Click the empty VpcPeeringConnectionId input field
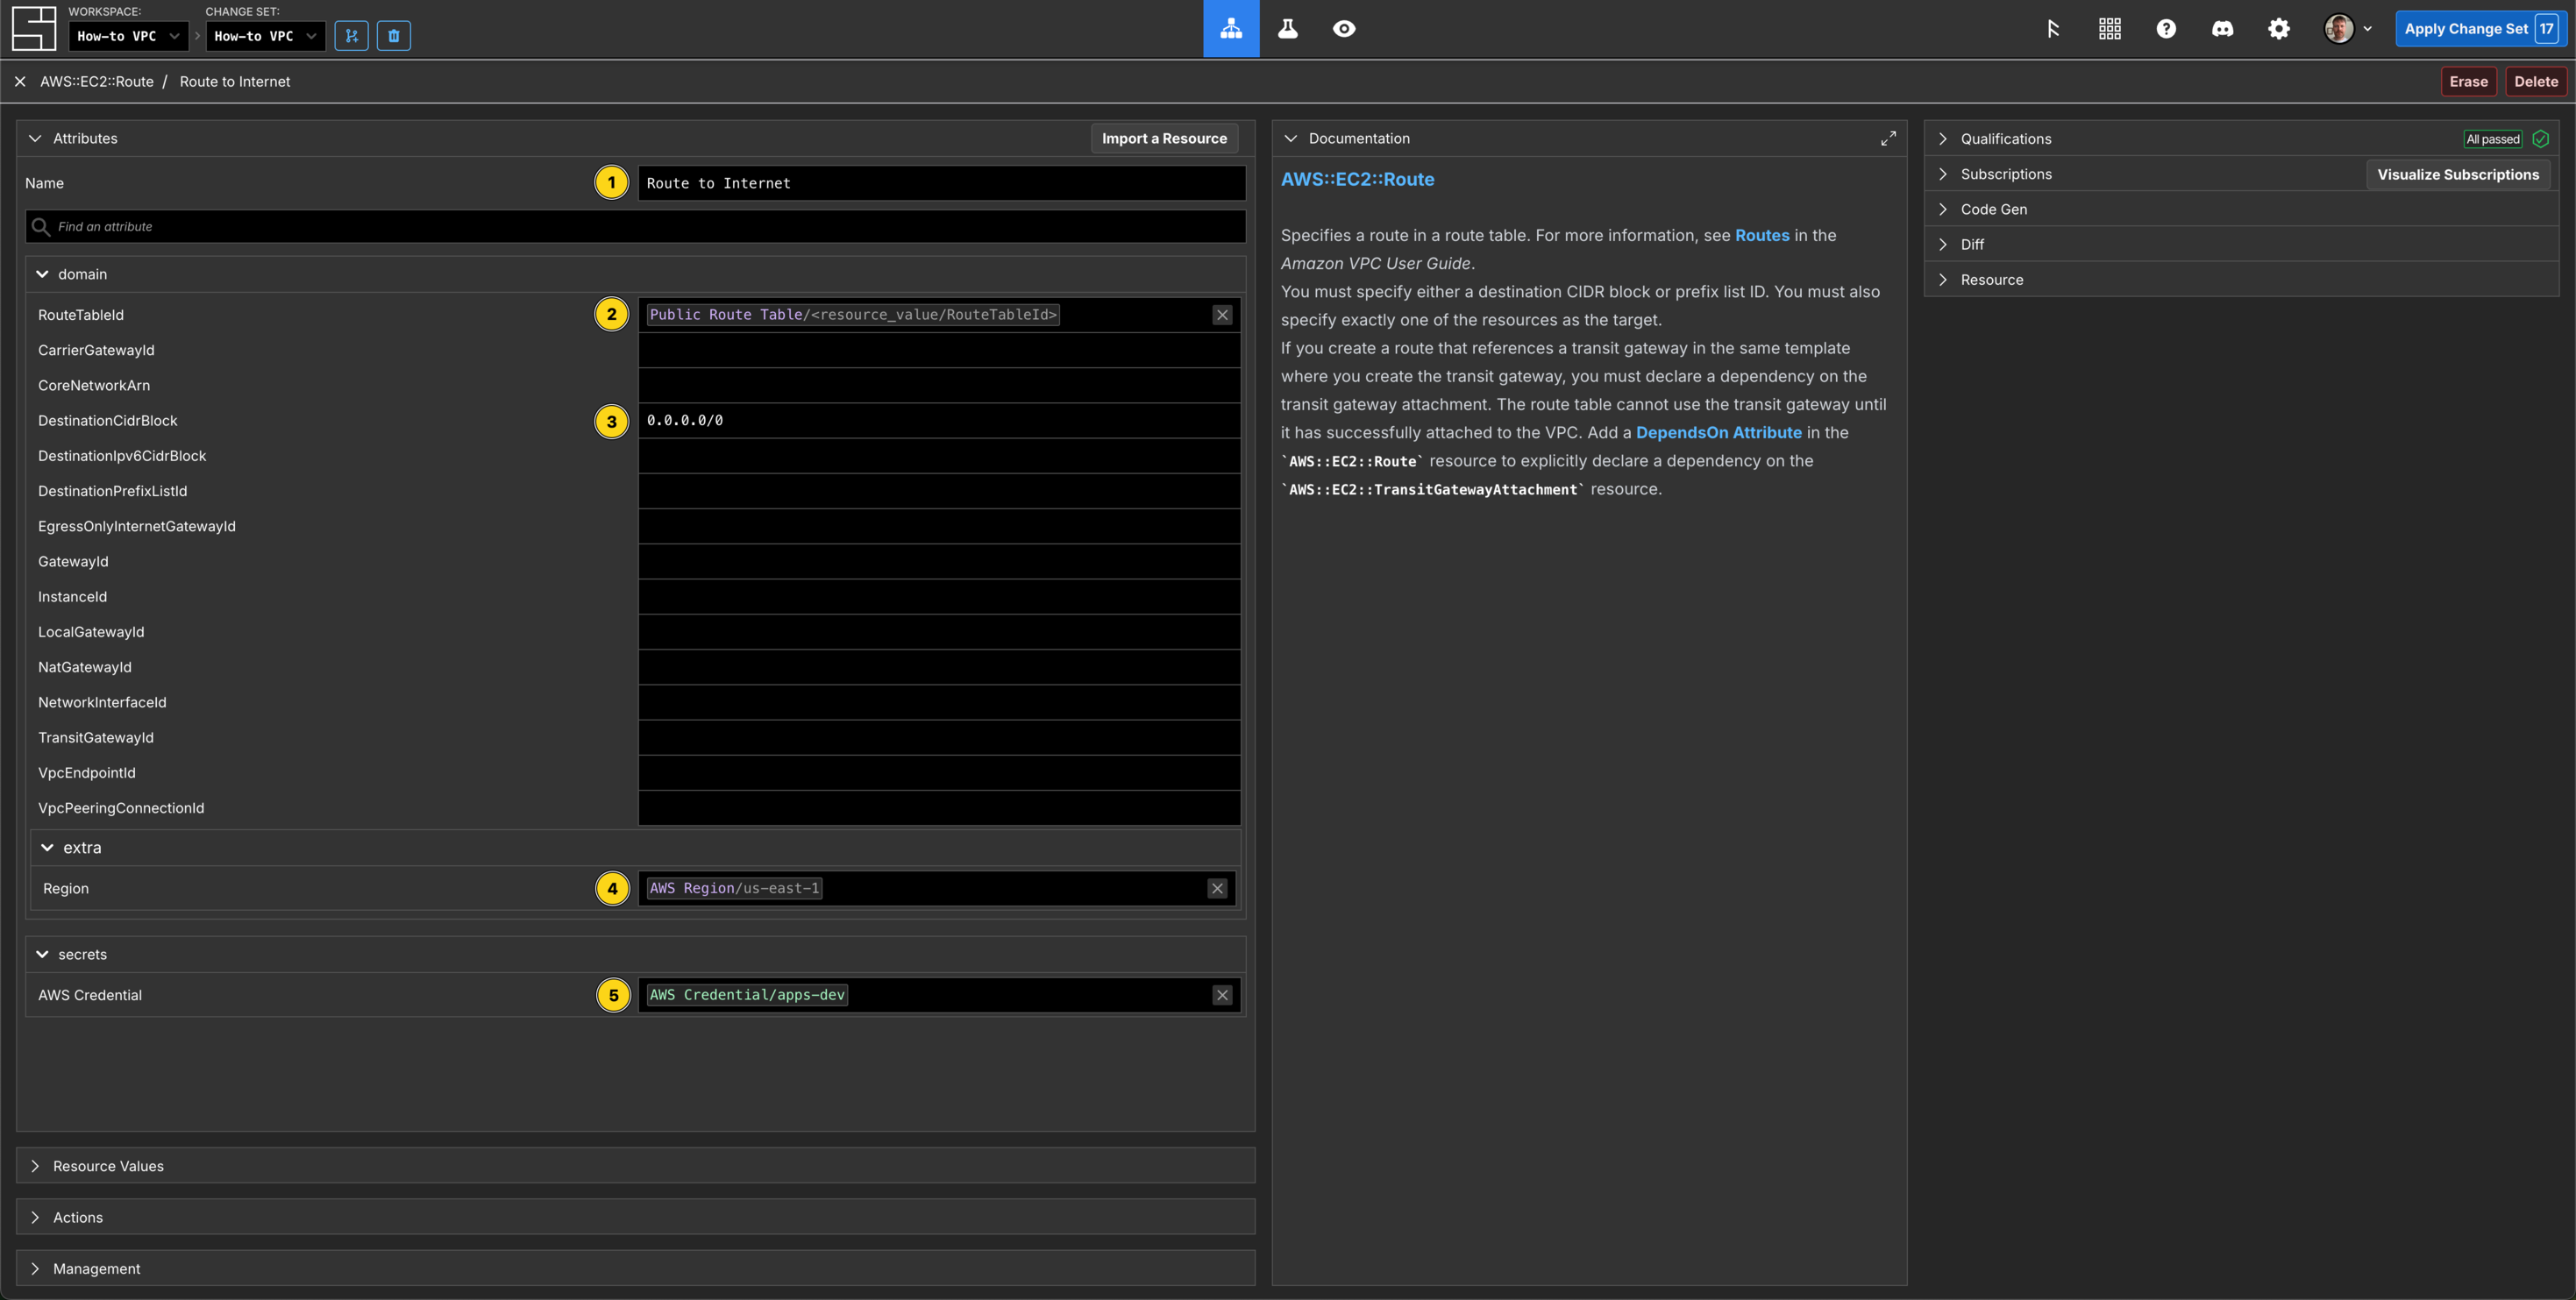This screenshot has height=1300, width=2576. 939,808
